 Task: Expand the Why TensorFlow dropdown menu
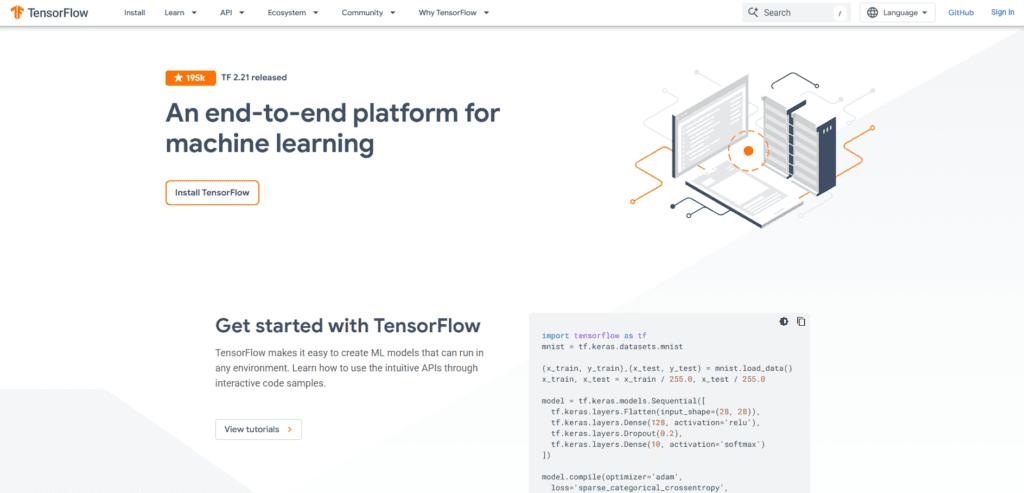click(x=454, y=12)
